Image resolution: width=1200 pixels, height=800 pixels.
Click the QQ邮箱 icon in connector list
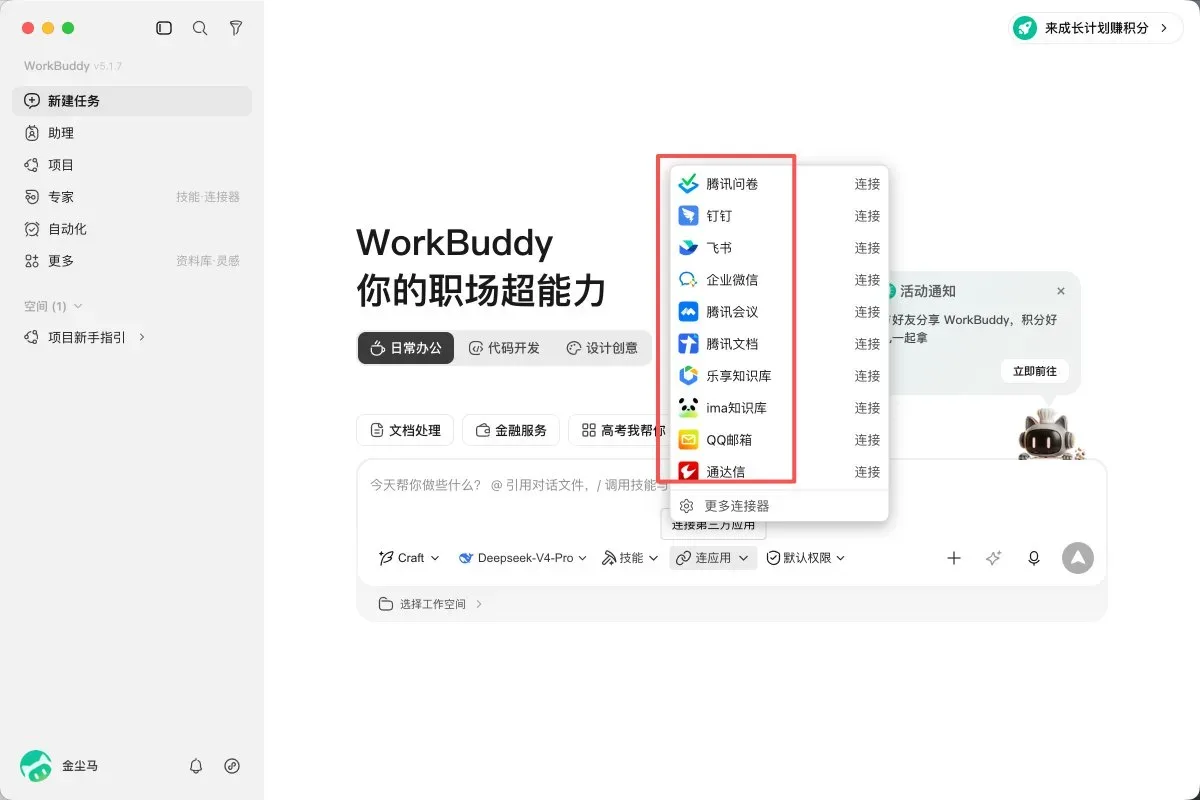(x=688, y=440)
